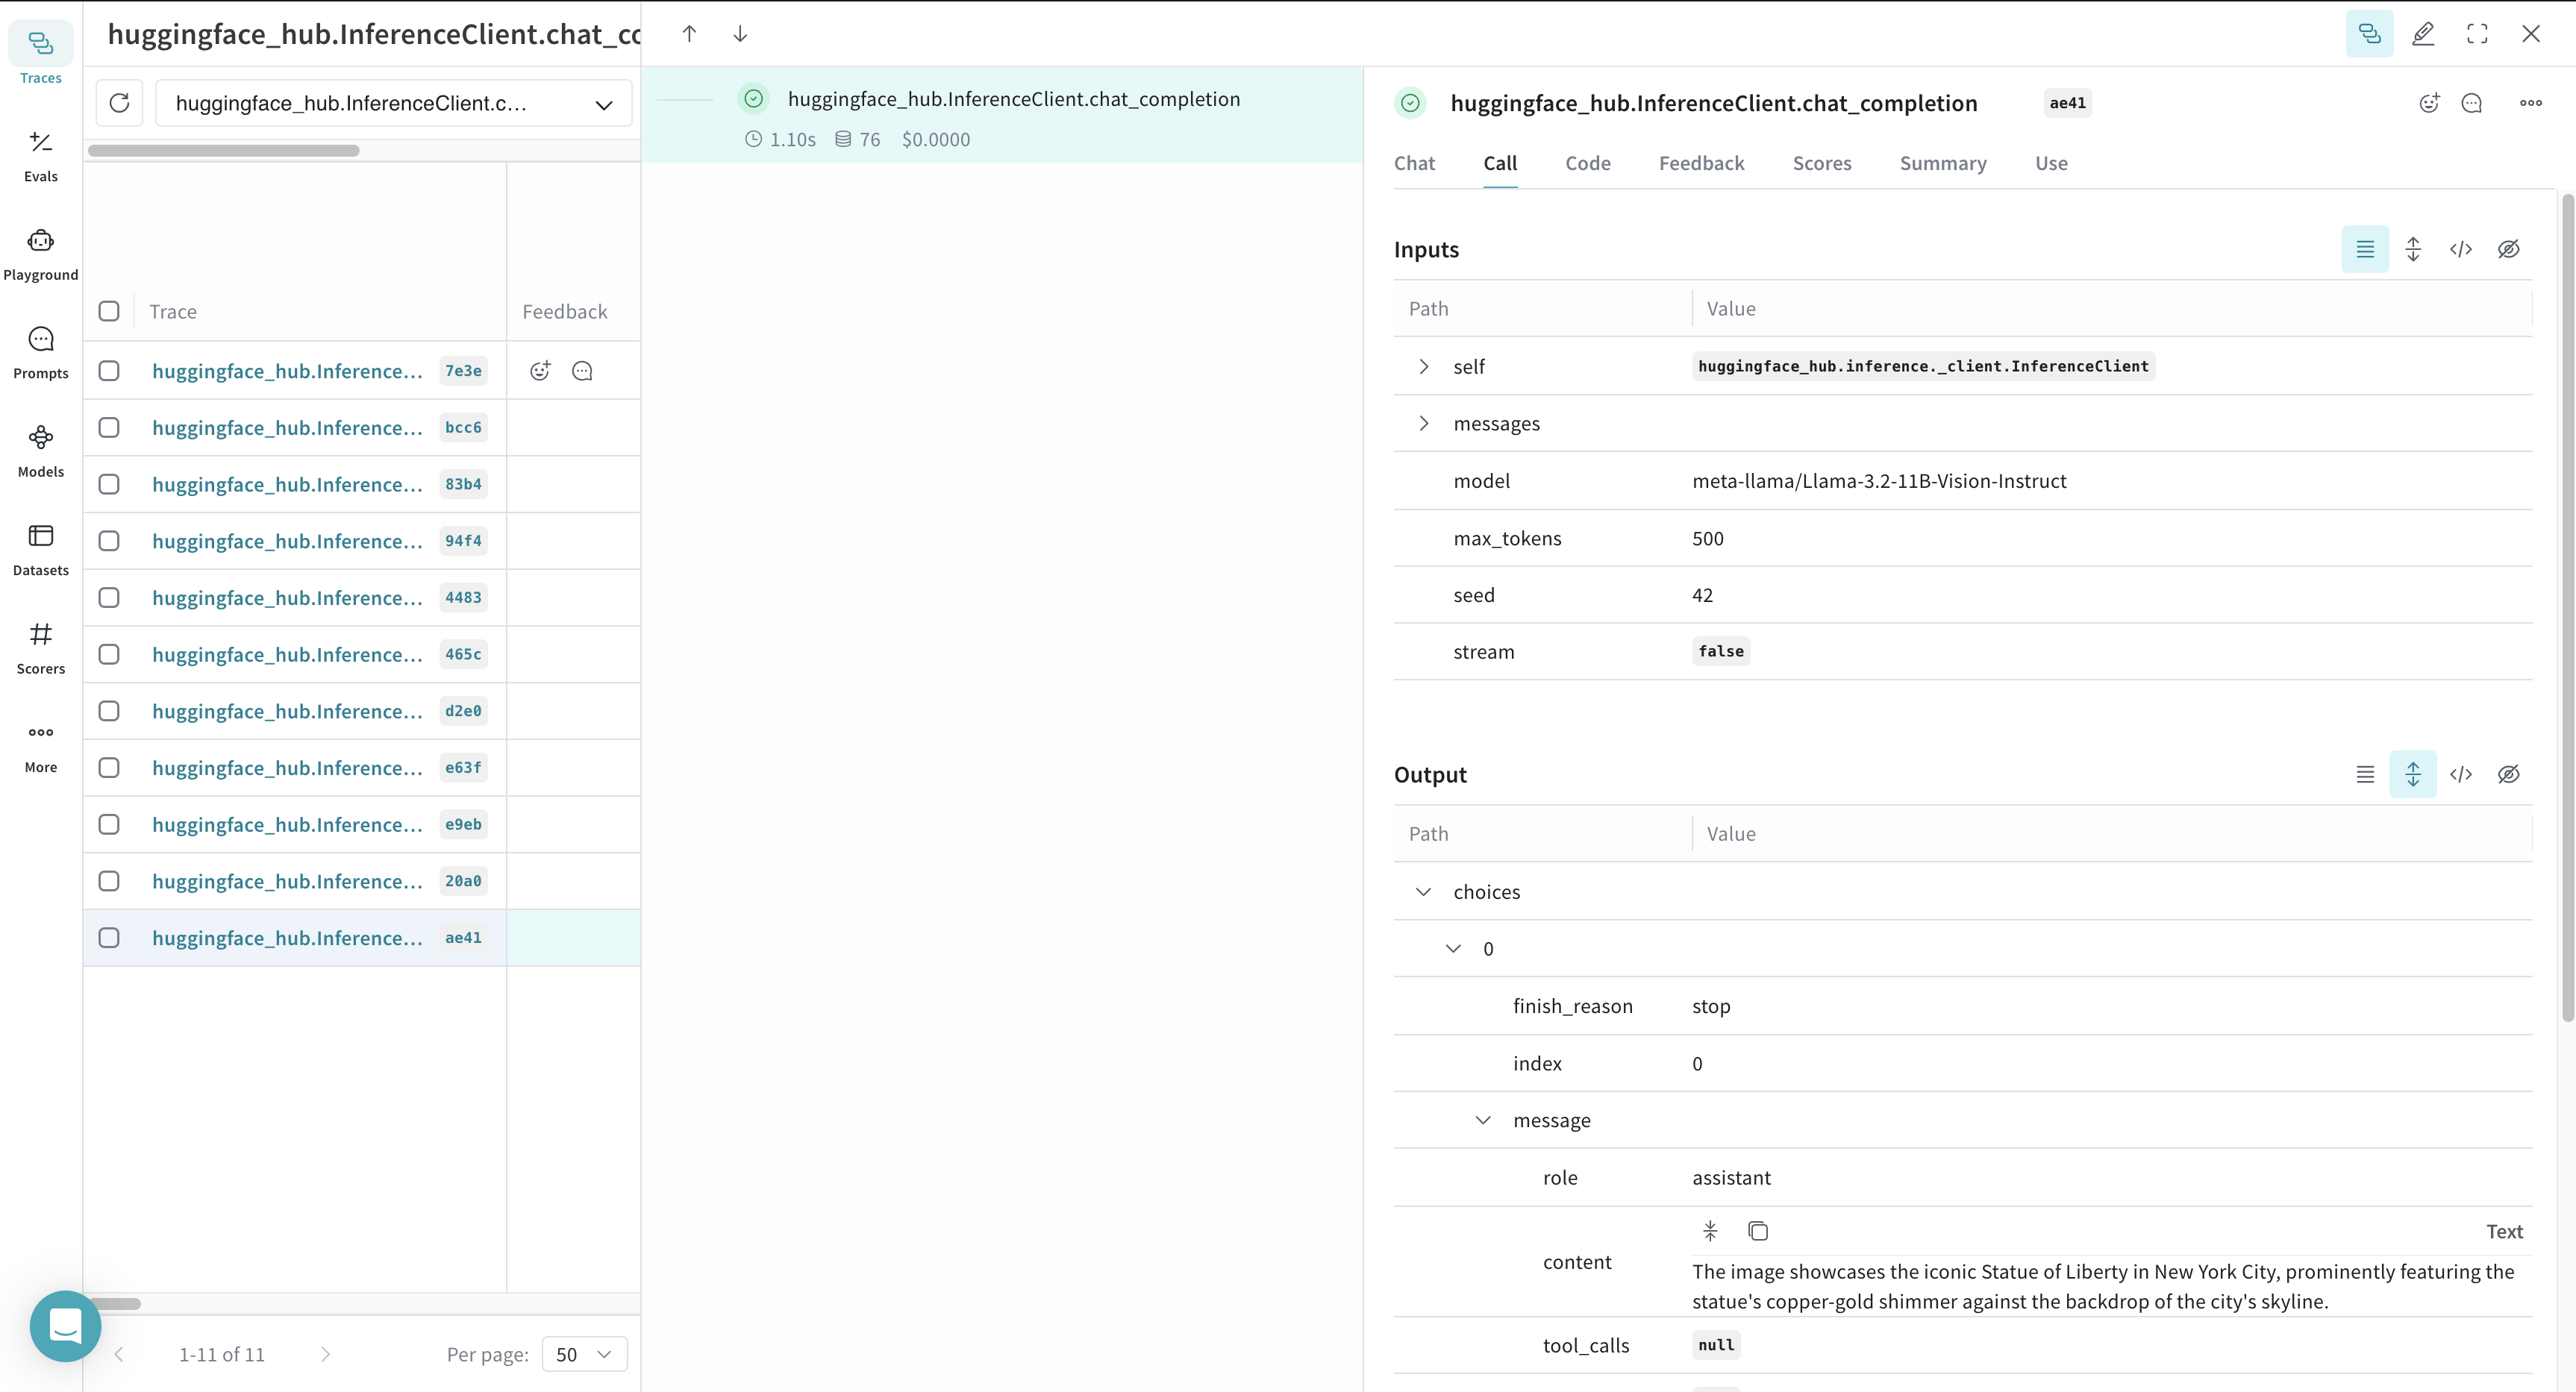Open the Traces section in sidebar
2576x1392 pixels.
[41, 55]
